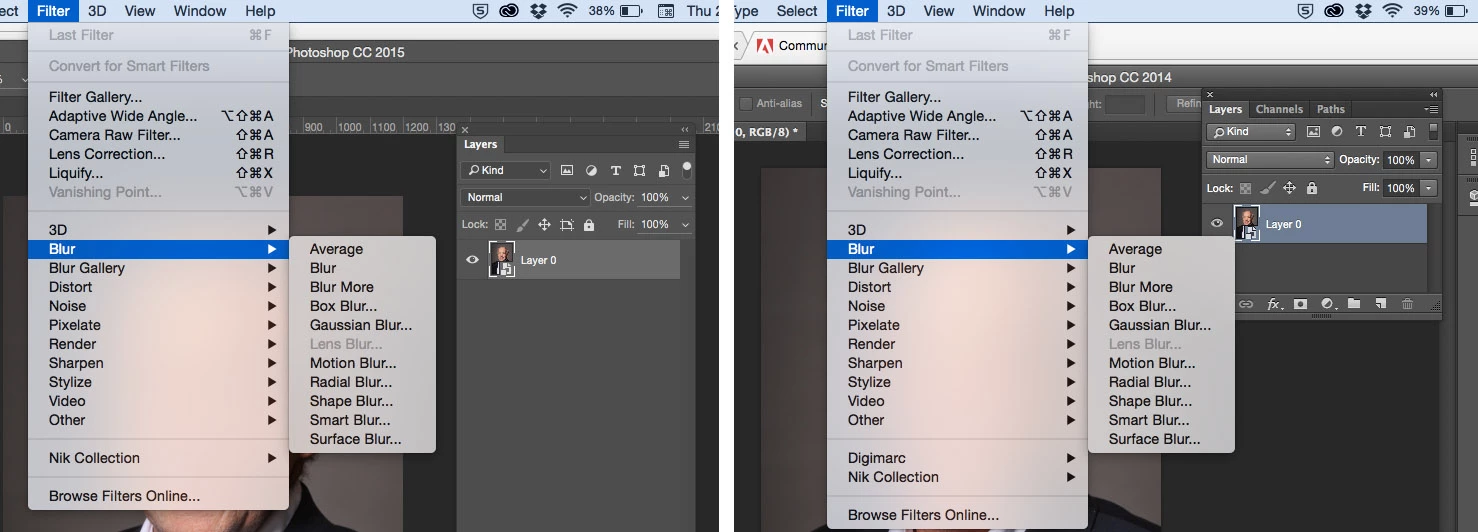This screenshot has height=532, width=1478.
Task: Switch to Channels tab in CC 2014 panel
Action: pos(1280,109)
